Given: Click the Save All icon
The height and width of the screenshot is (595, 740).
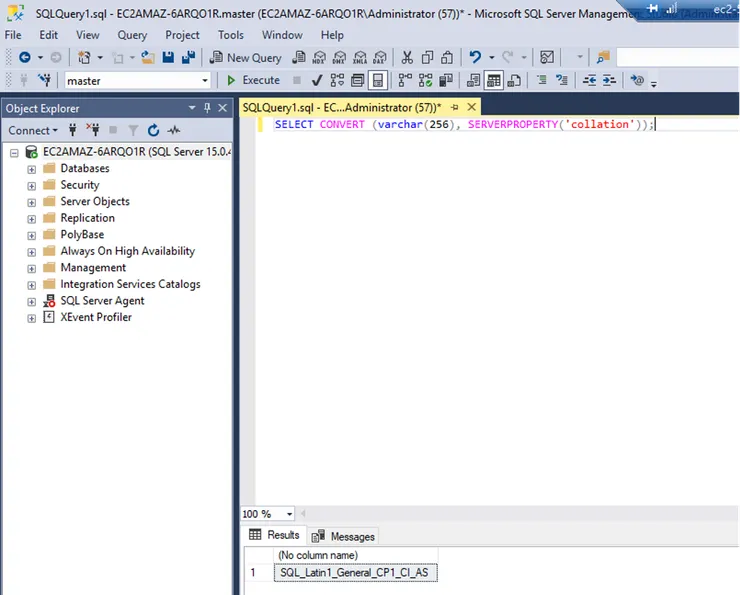Looking at the screenshot, I should [x=188, y=58].
